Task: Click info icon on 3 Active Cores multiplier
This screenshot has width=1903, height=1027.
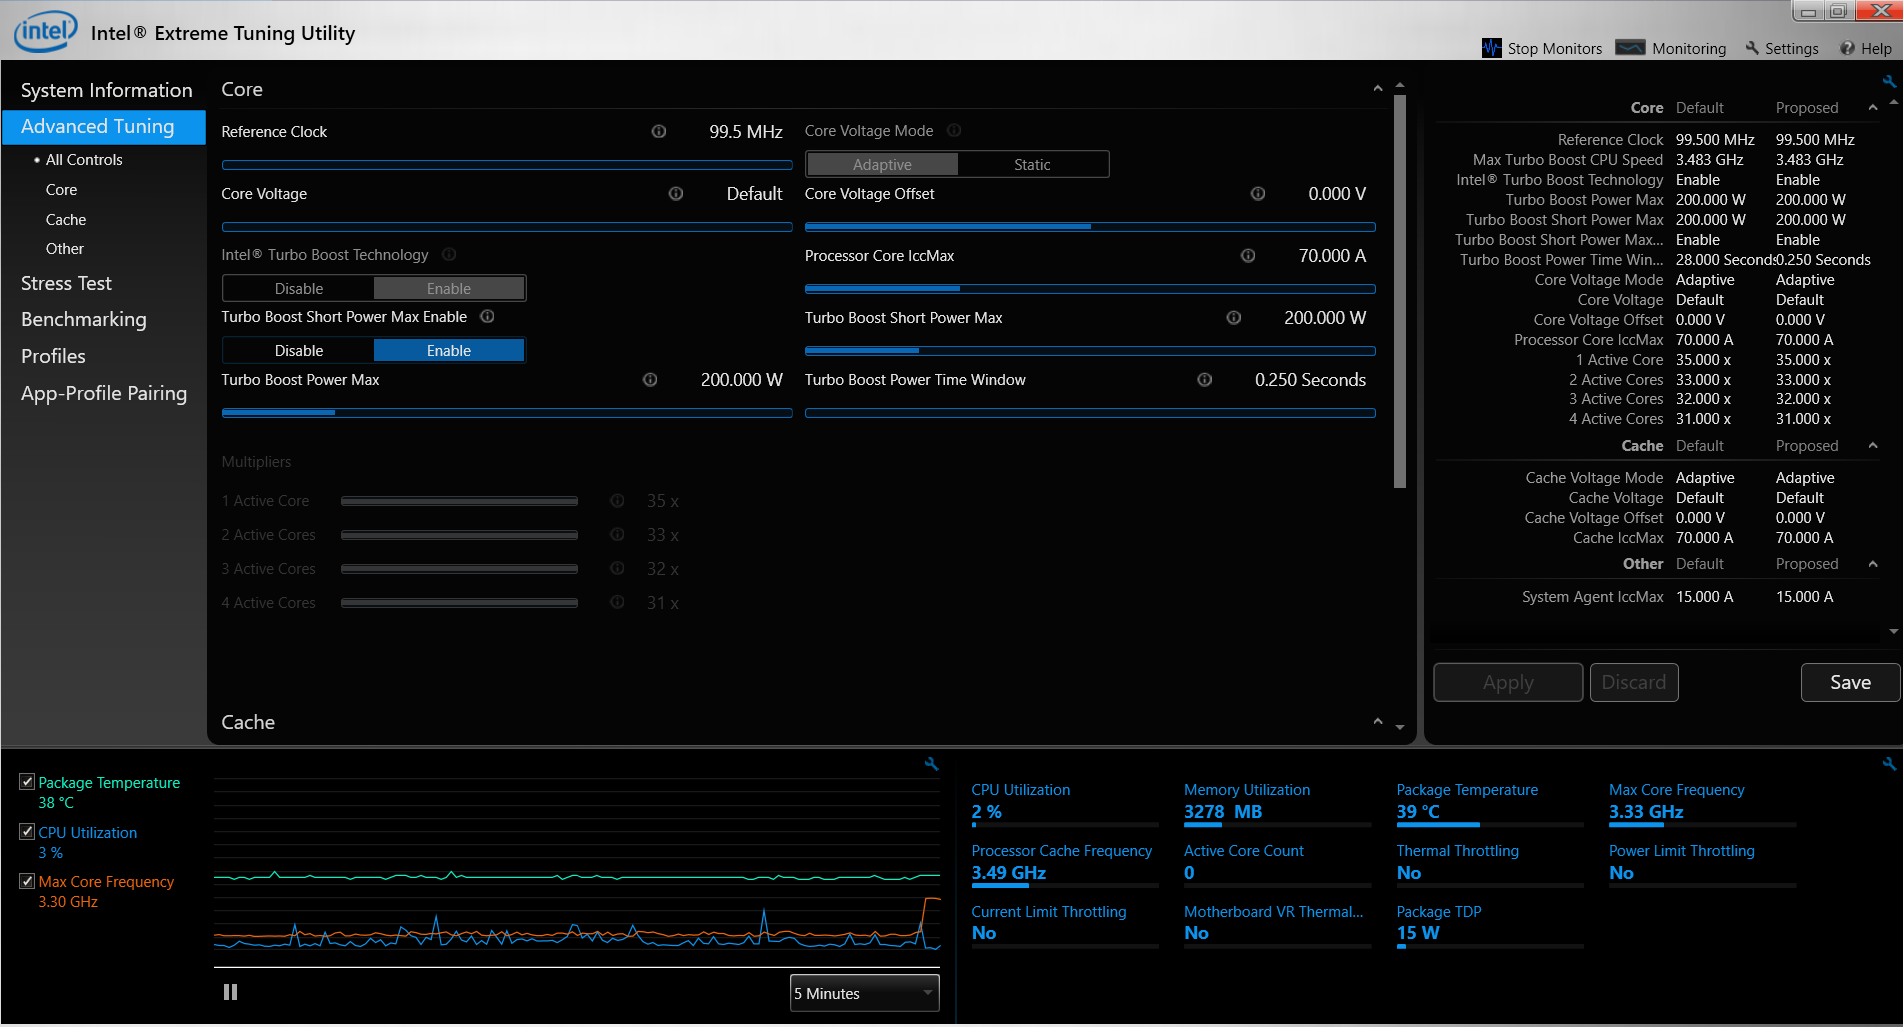Action: pos(617,568)
